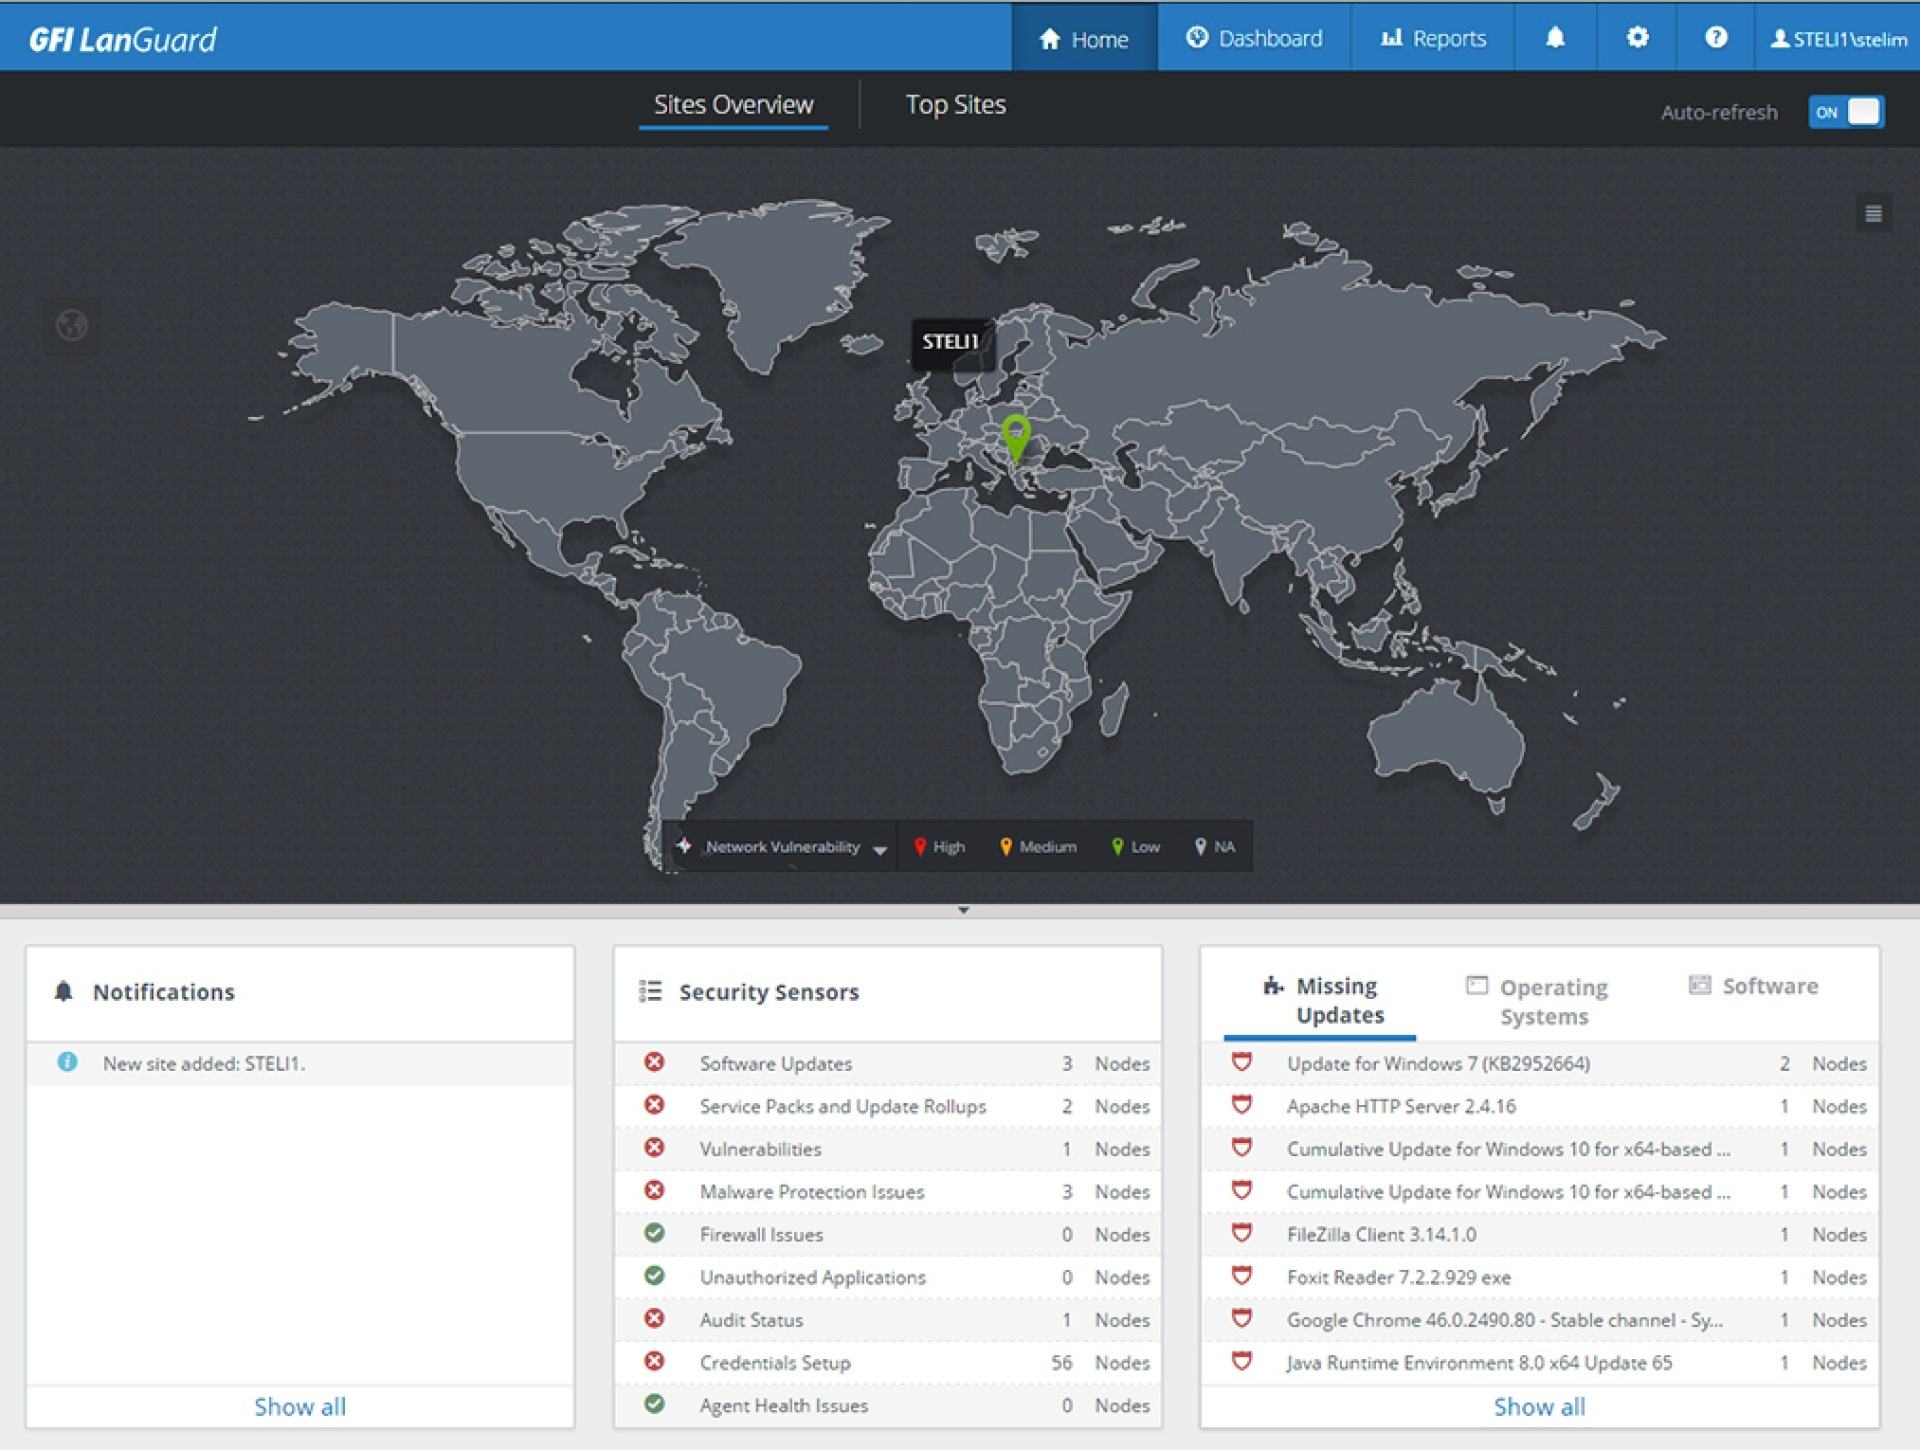
Task: Toggle the High vulnerability legend filter
Action: click(939, 847)
